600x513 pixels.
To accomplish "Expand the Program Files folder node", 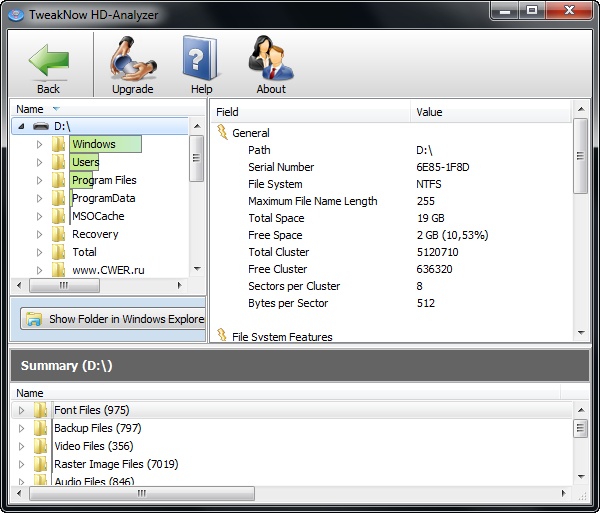I will point(40,180).
